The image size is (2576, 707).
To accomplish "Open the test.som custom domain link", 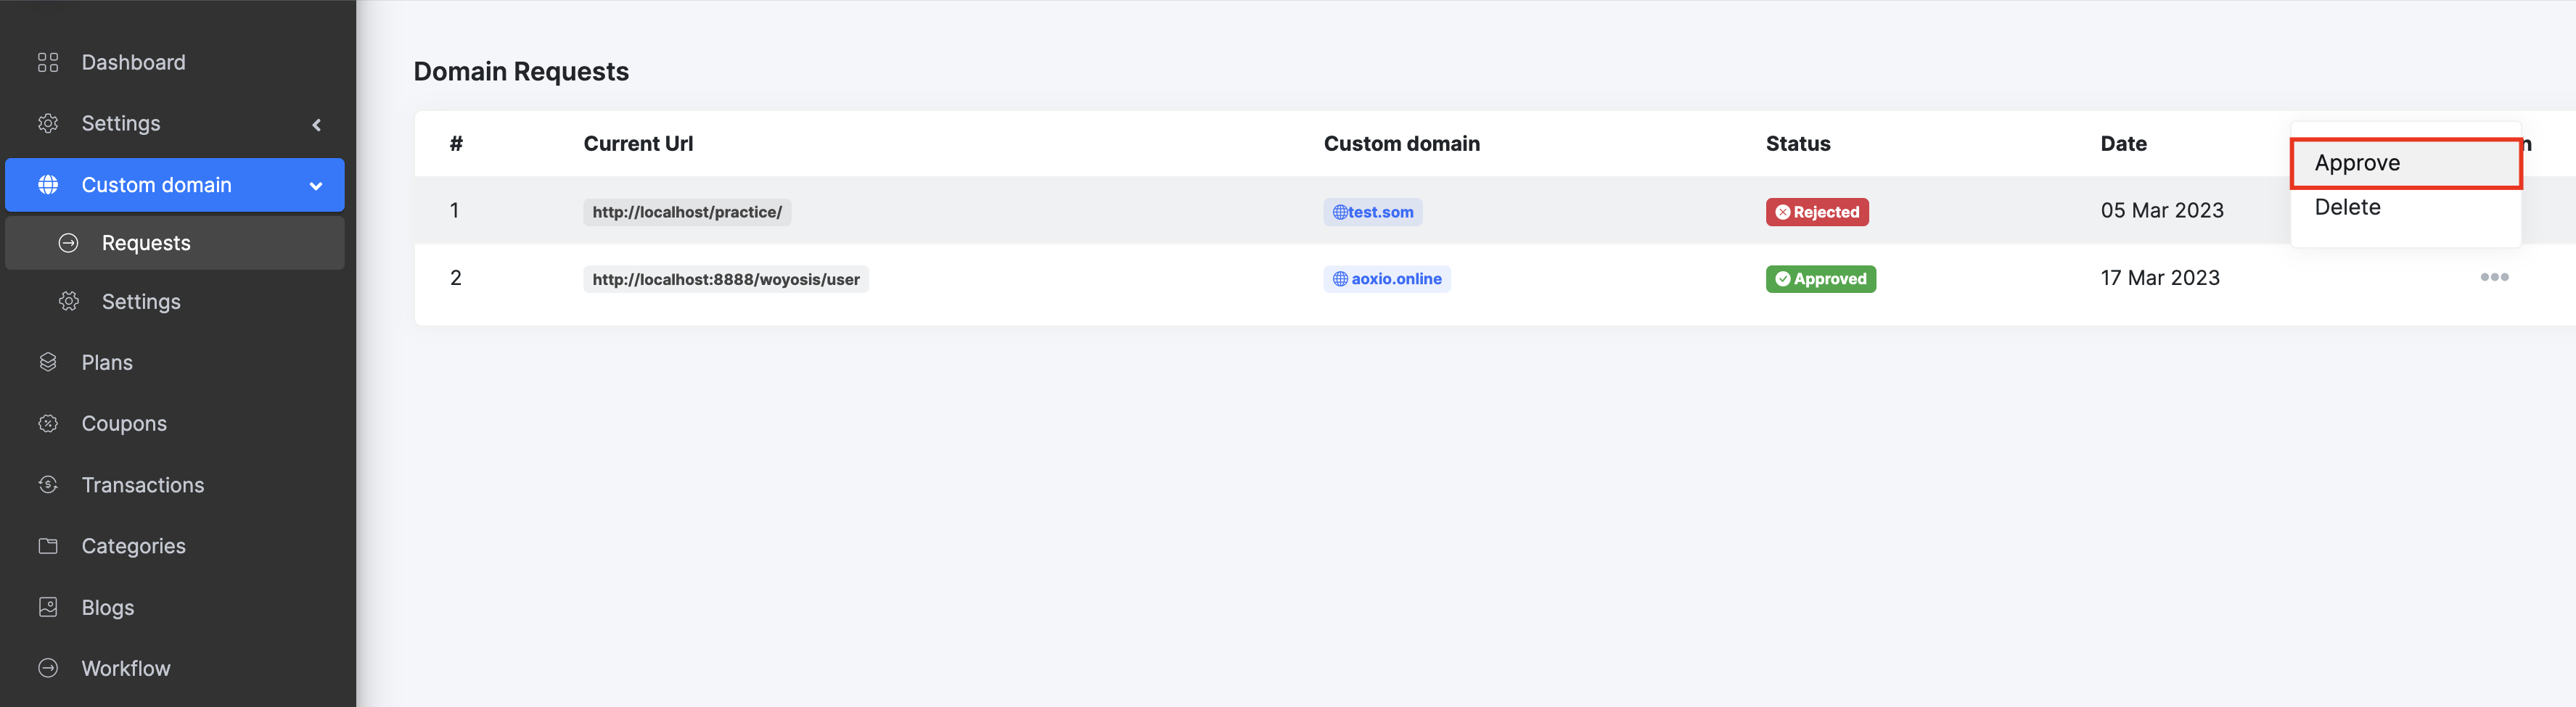I will 1373,212.
